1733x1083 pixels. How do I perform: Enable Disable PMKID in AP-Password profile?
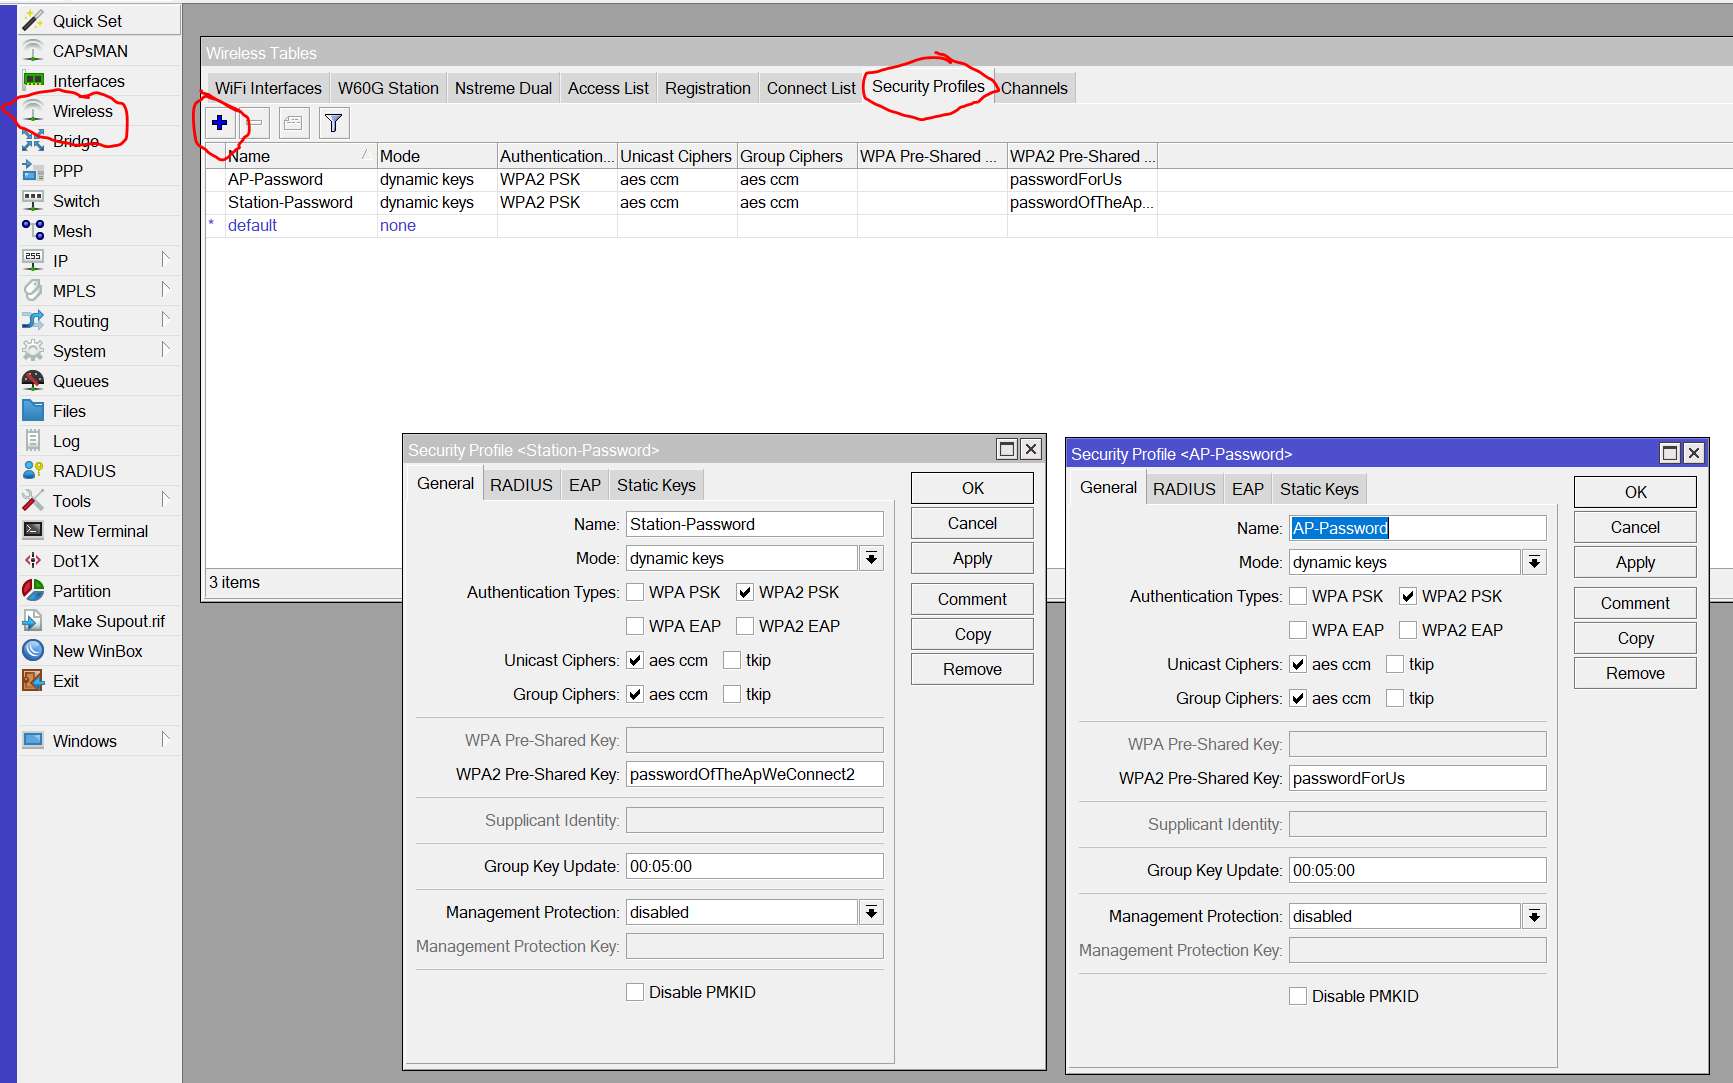[1298, 996]
